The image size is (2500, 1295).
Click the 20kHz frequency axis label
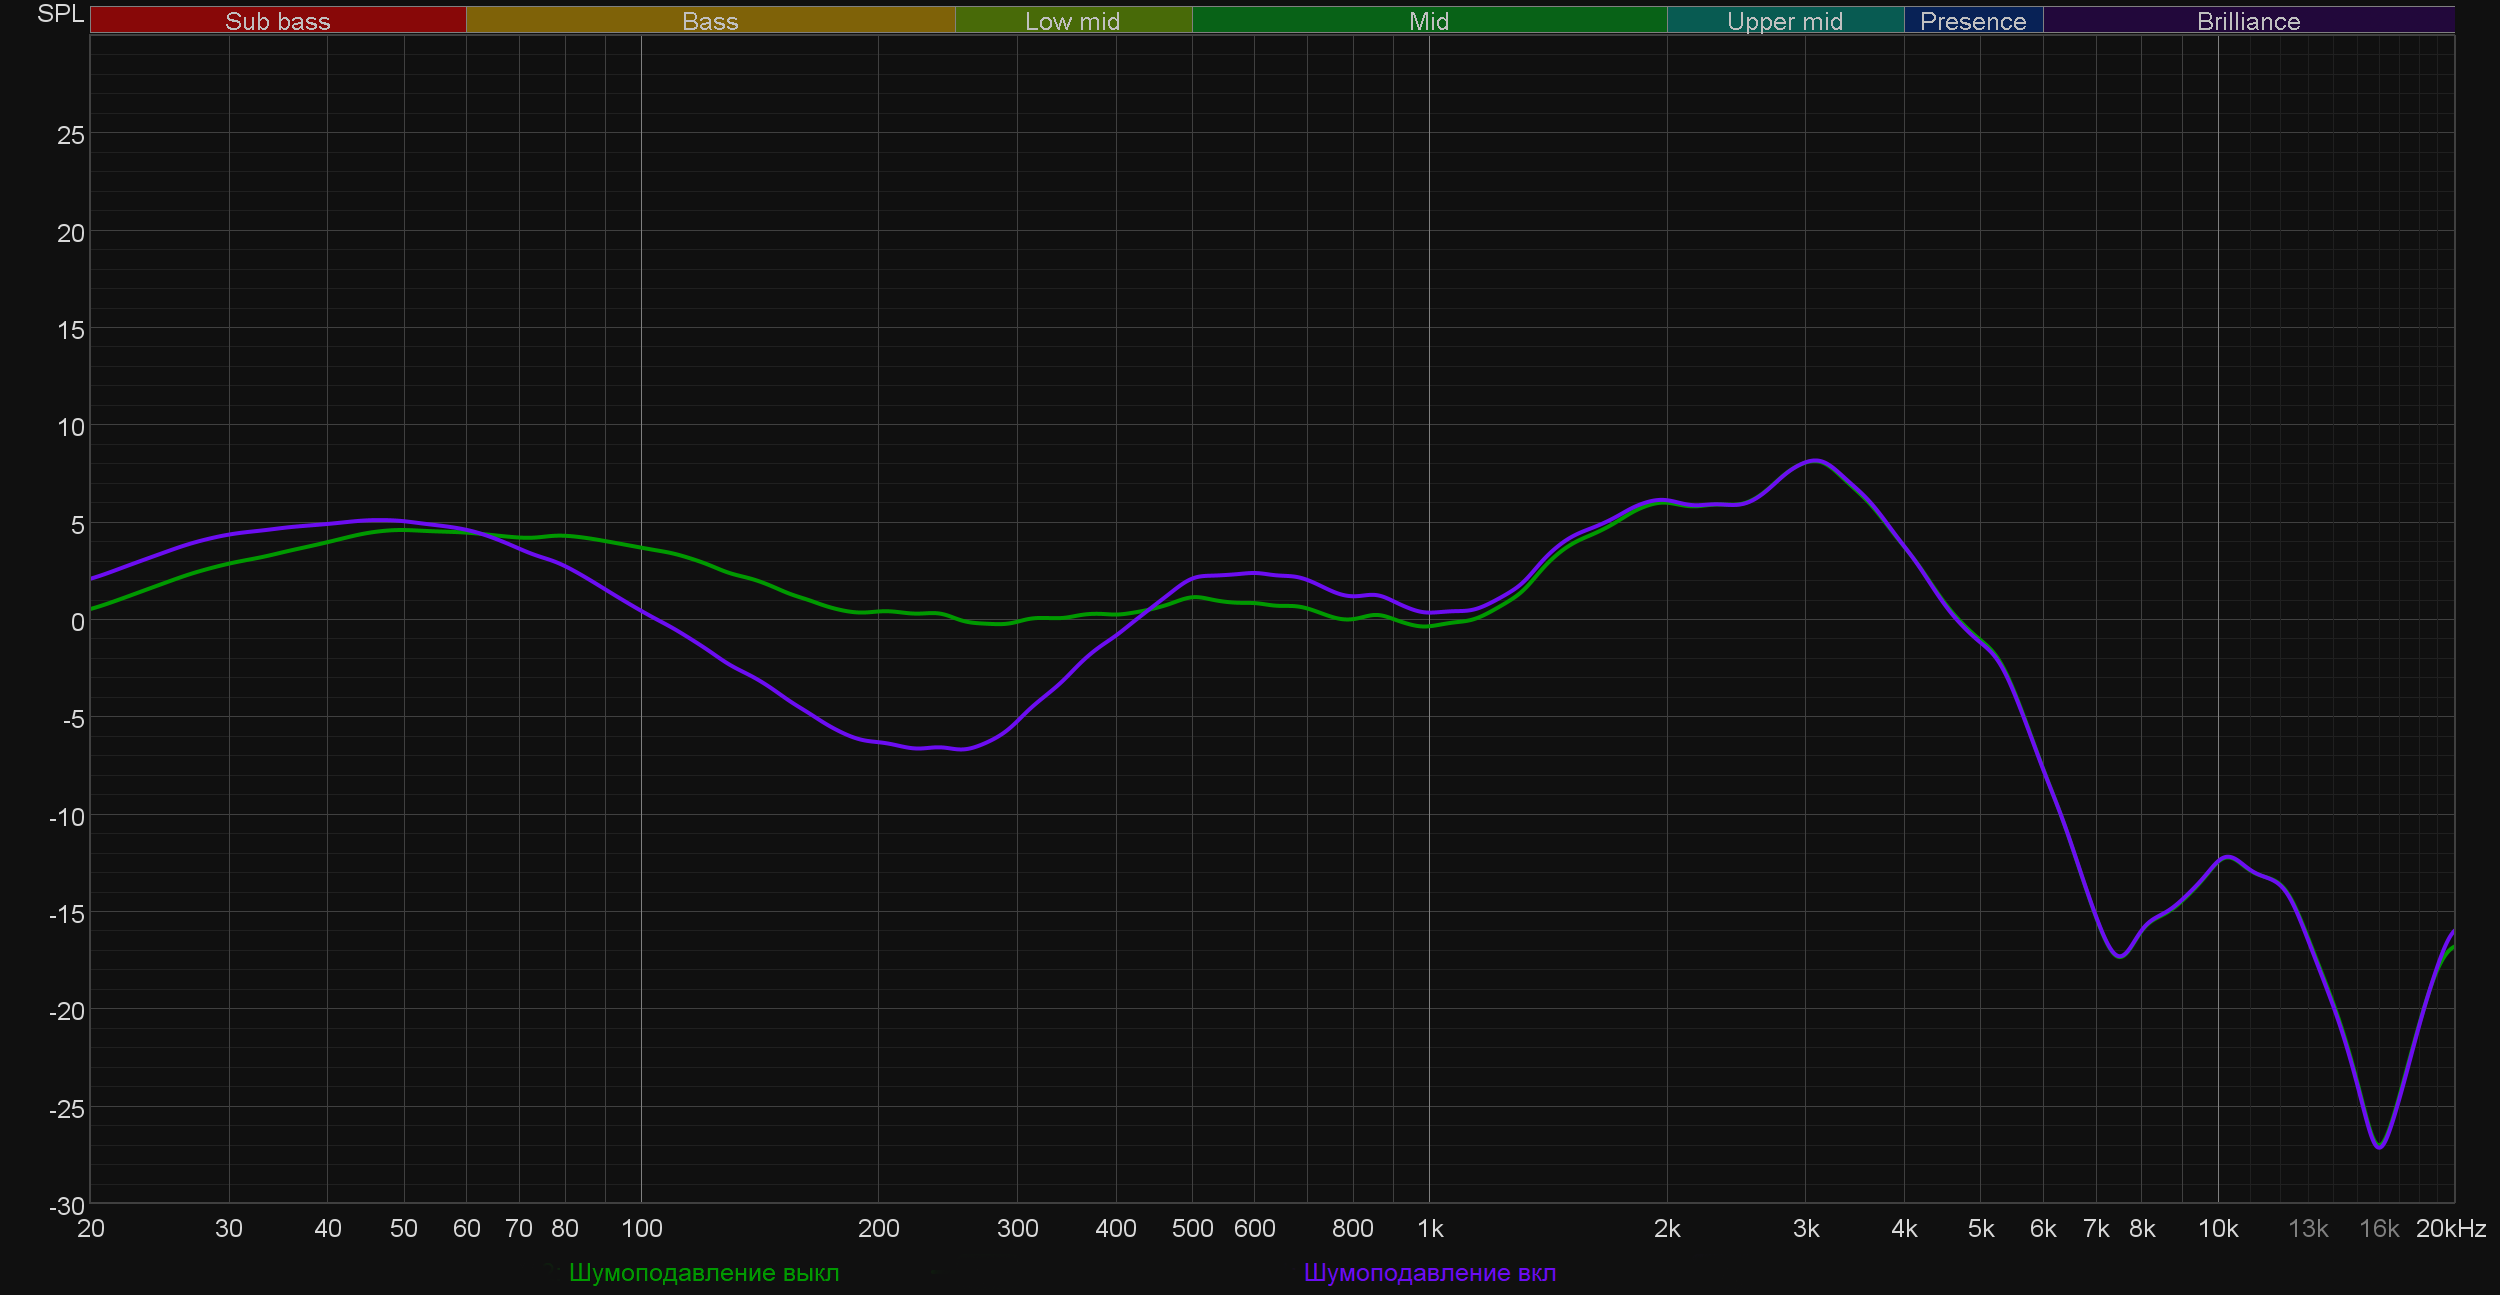coord(2450,1229)
